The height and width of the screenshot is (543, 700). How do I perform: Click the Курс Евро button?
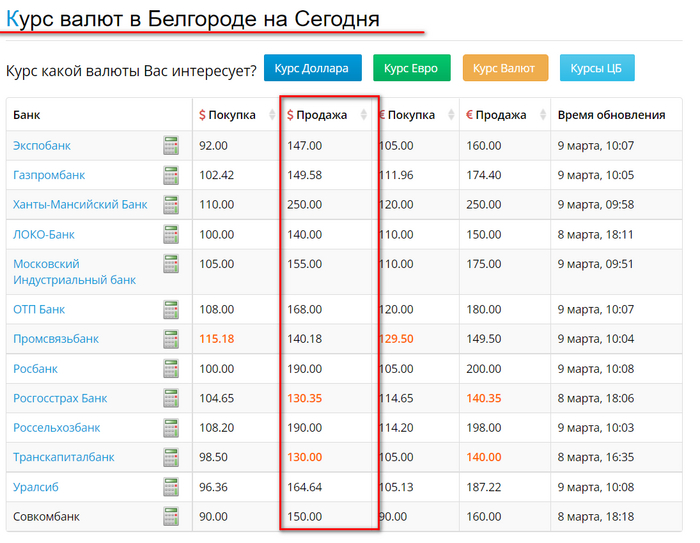[x=412, y=68]
